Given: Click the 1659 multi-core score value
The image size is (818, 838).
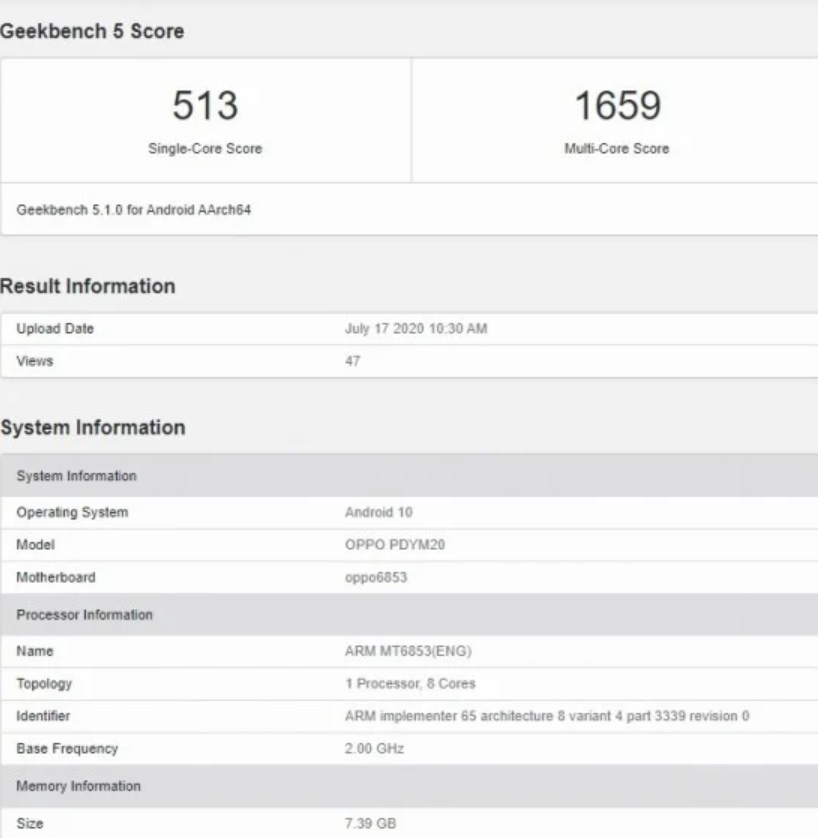Looking at the screenshot, I should [618, 105].
